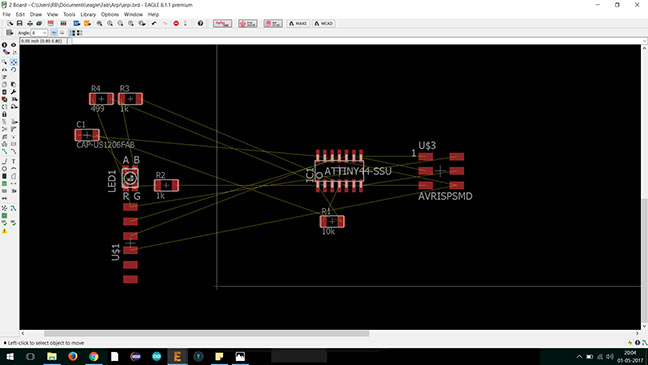Select the Ratsnest tool

click(4, 208)
